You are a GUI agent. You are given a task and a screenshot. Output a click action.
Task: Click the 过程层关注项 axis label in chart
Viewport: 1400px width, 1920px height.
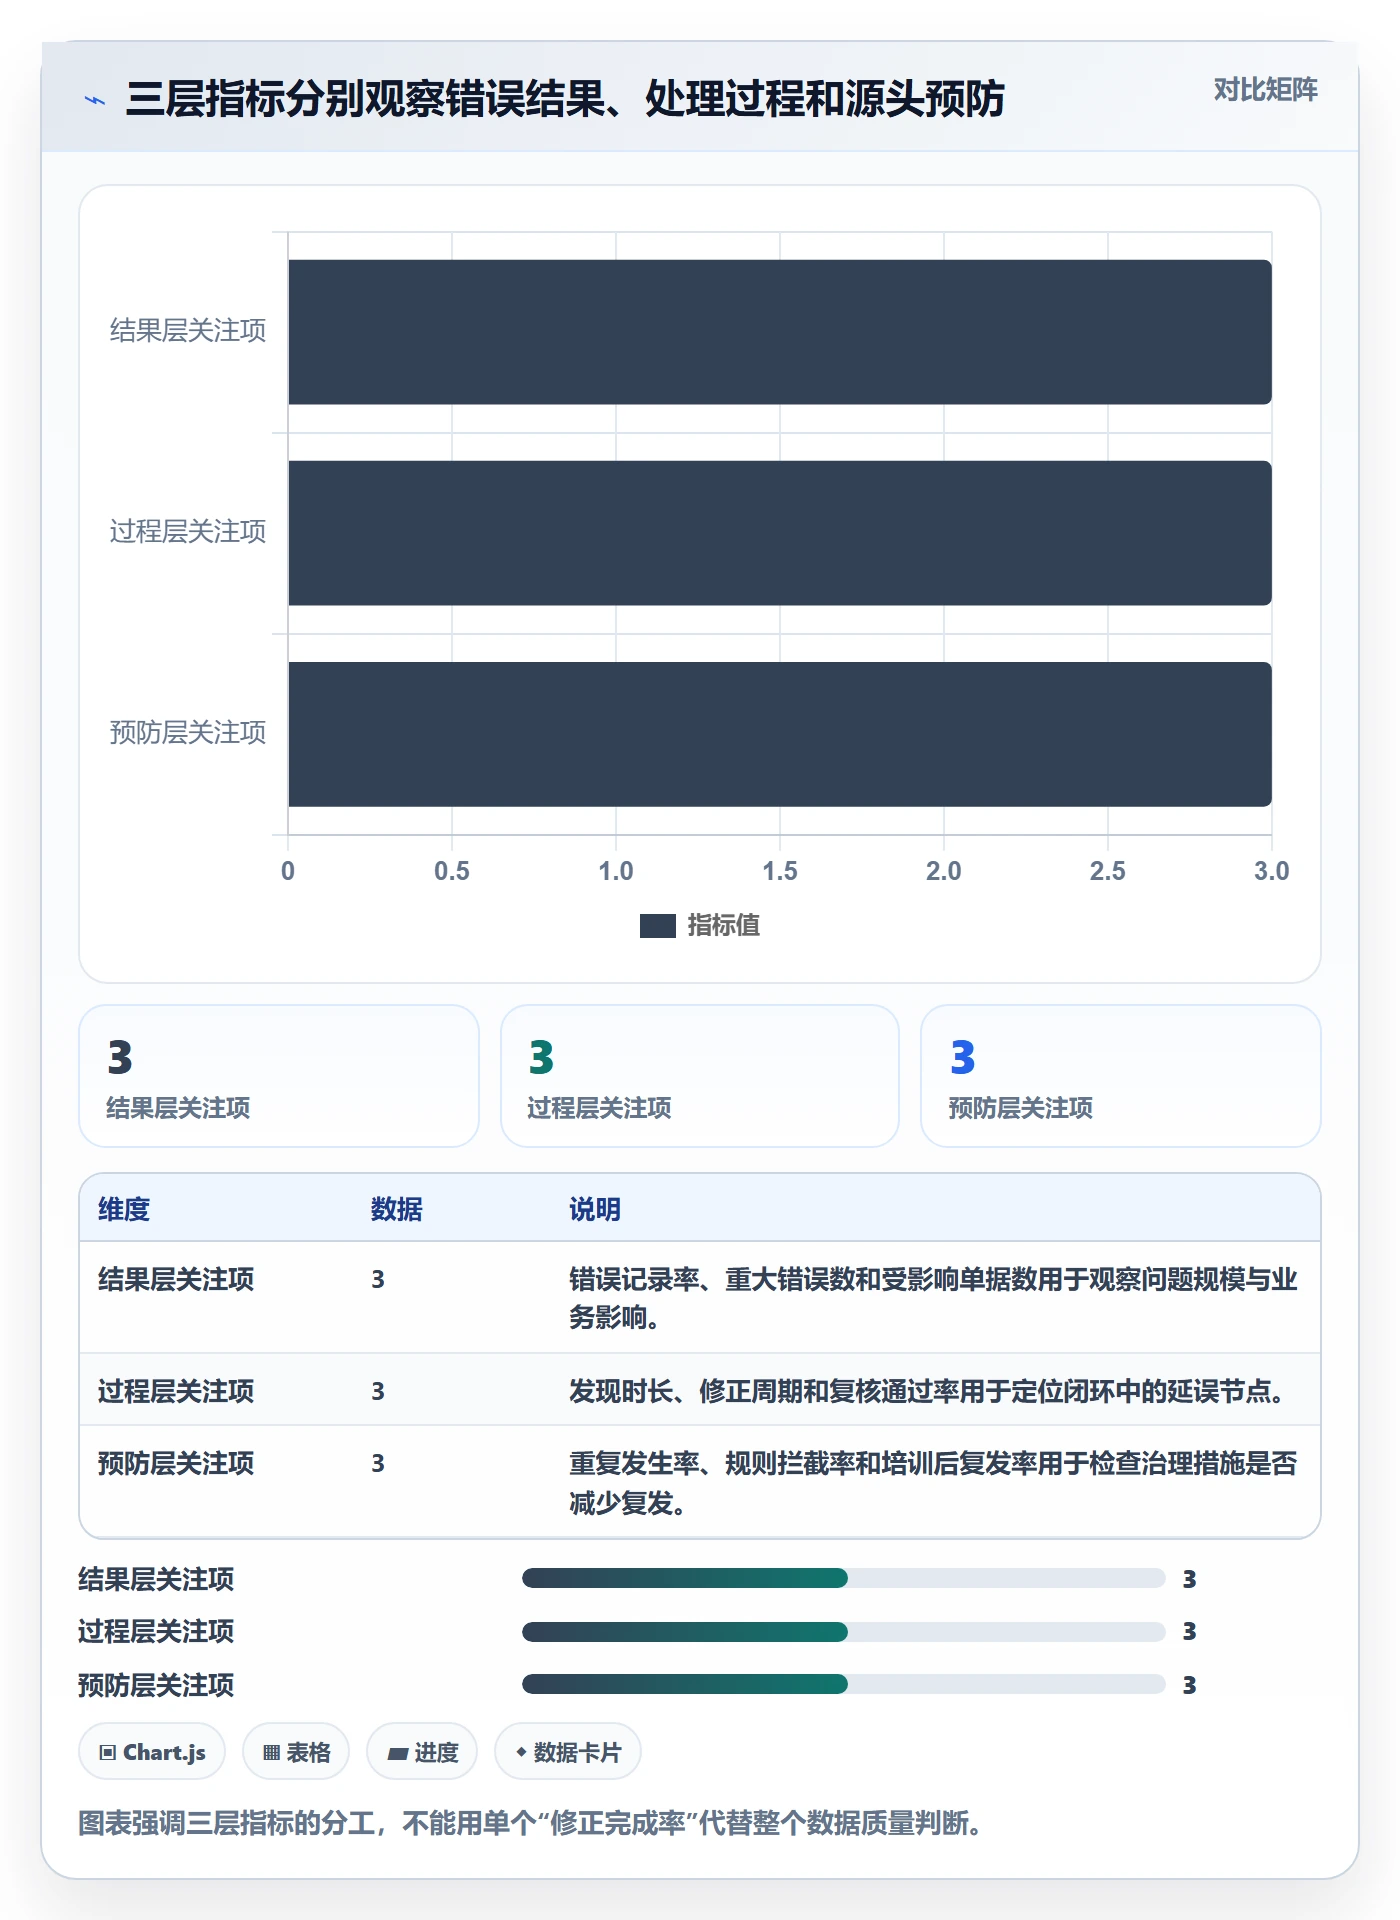(188, 532)
